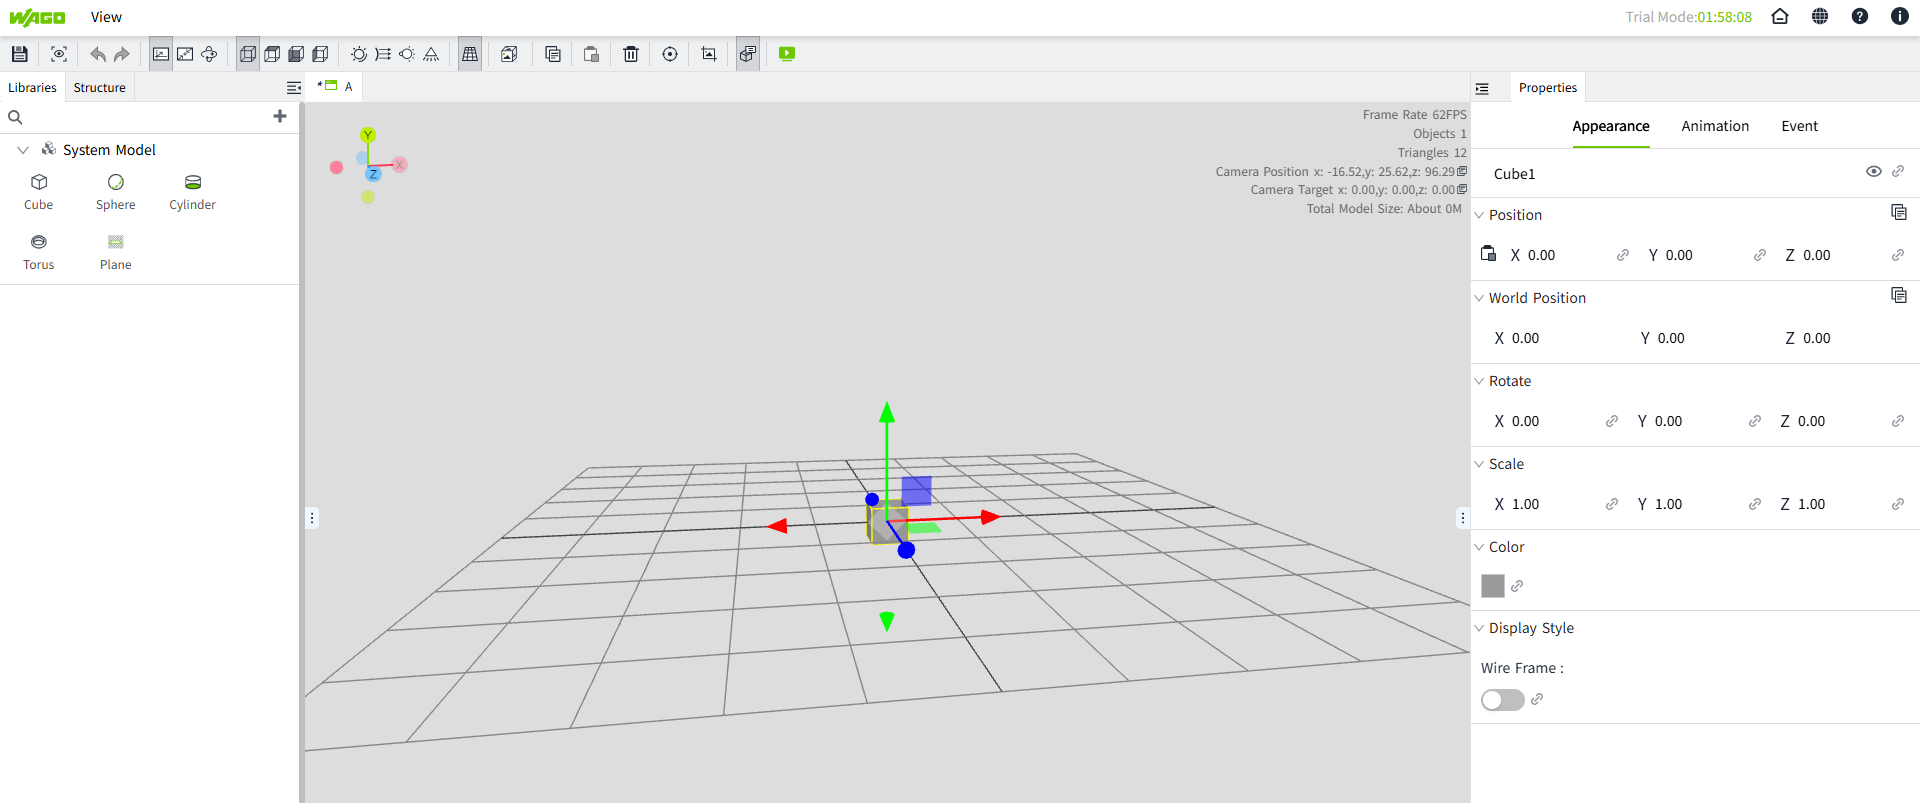Click the Delete trash can icon

630,54
